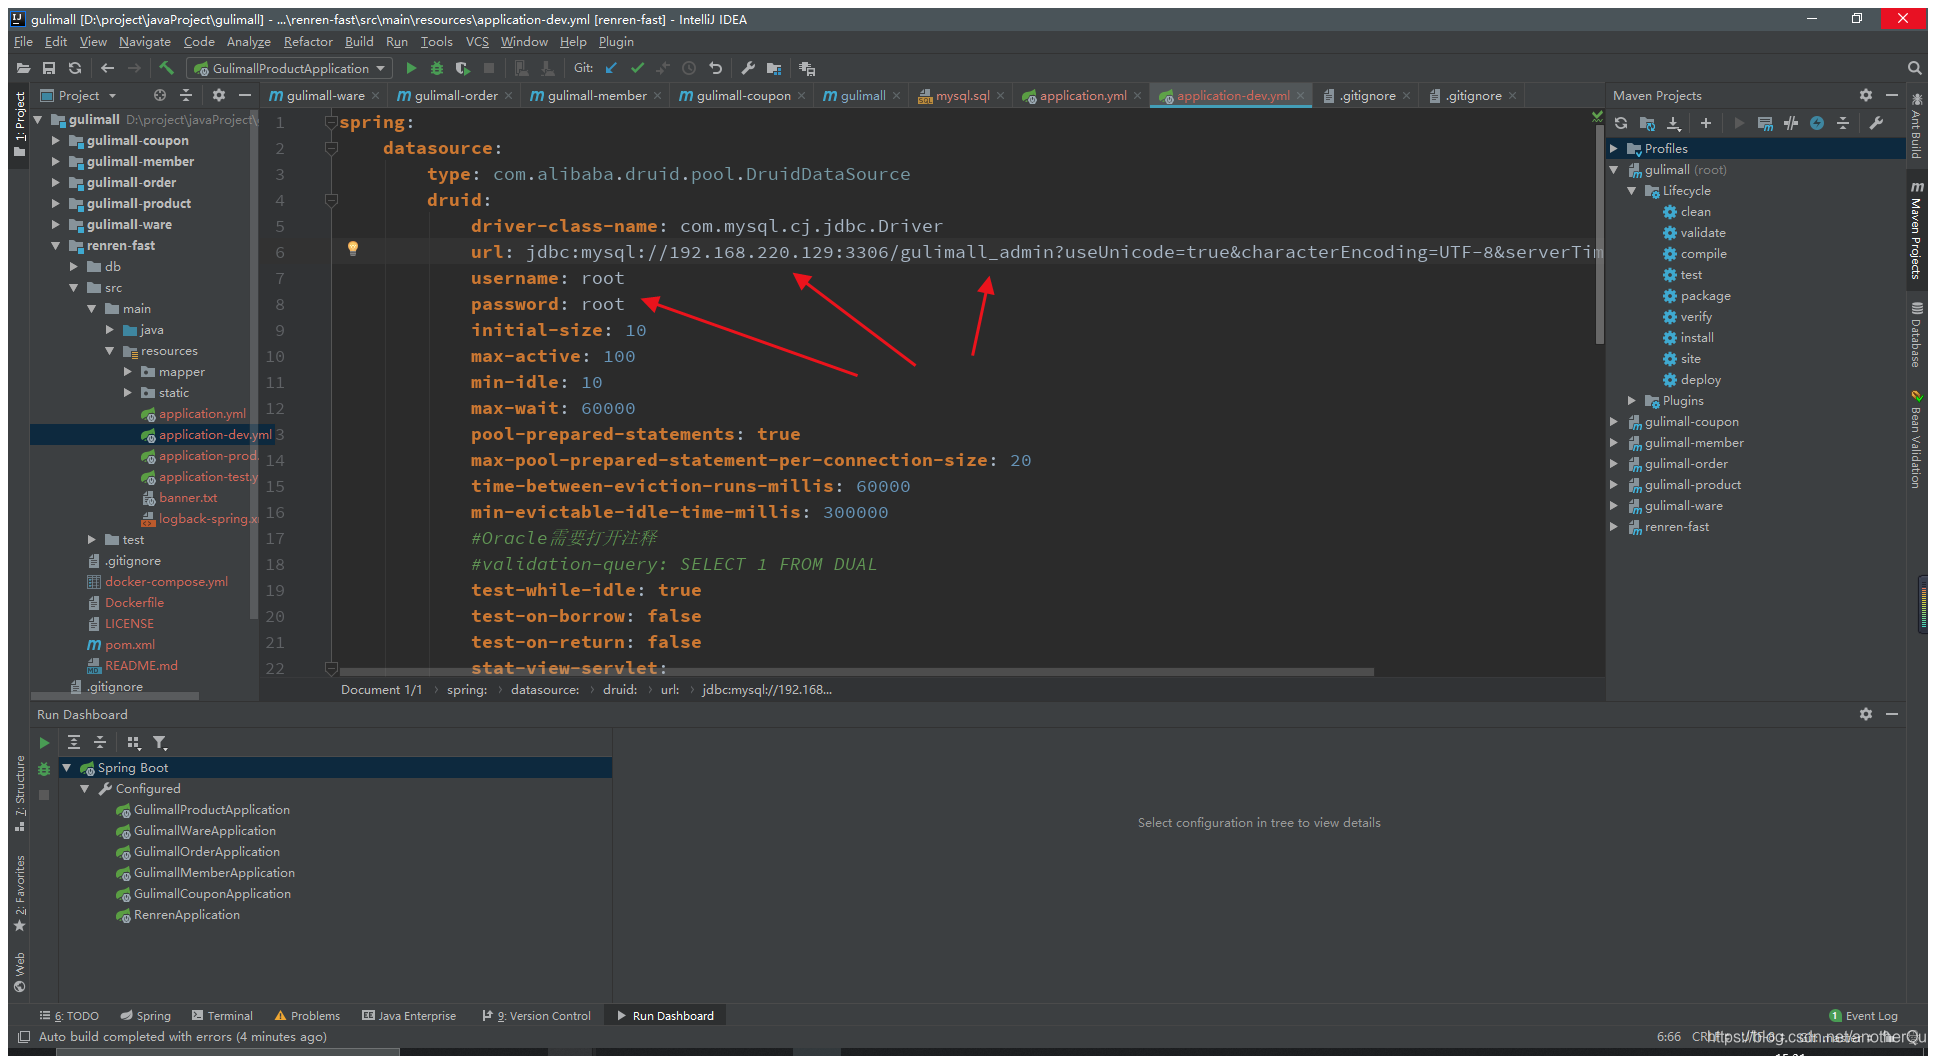The image size is (1936, 1056).
Task: Click scroll-from-source target icon in Project panel
Action: coord(160,95)
